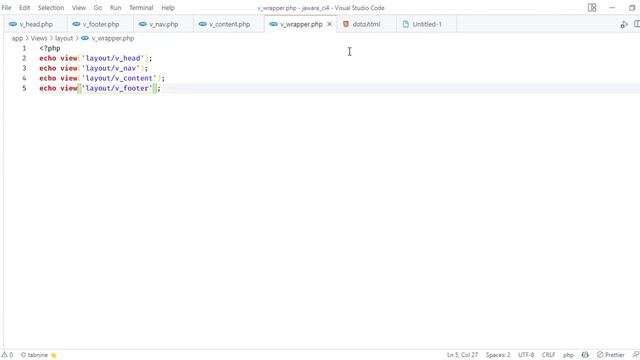This screenshot has width=640, height=360.
Task: Click the PHP file icon on v_head.php tab
Action: click(x=13, y=24)
